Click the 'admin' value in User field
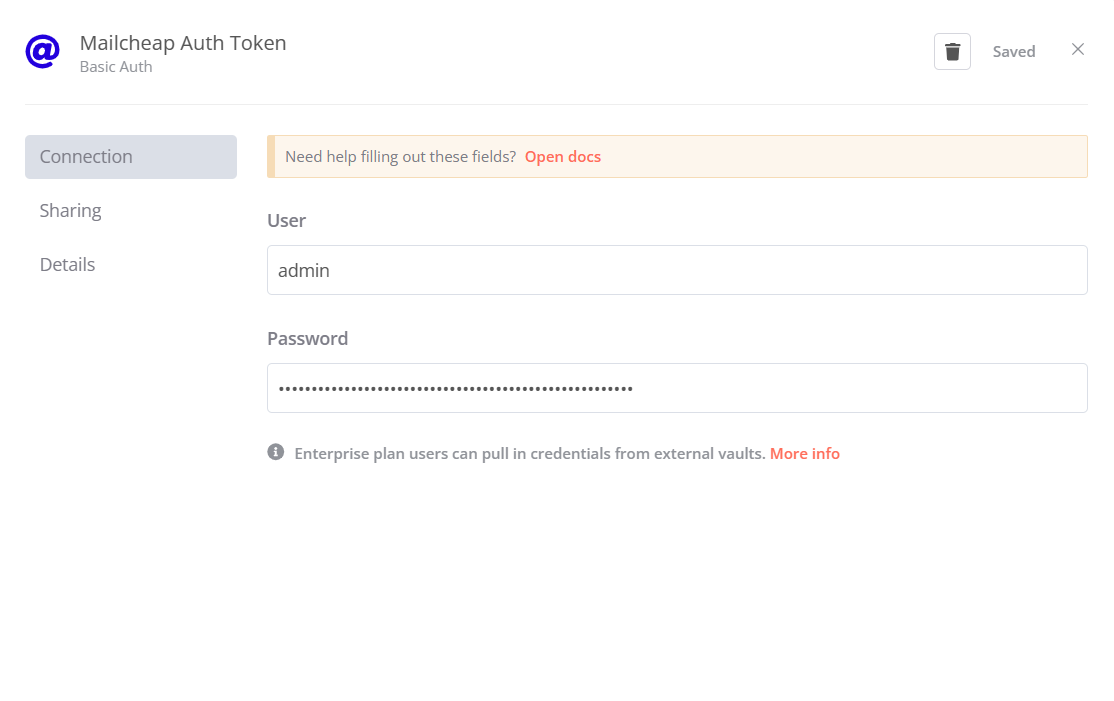Image resolution: width=1114 pixels, height=701 pixels. 304,270
